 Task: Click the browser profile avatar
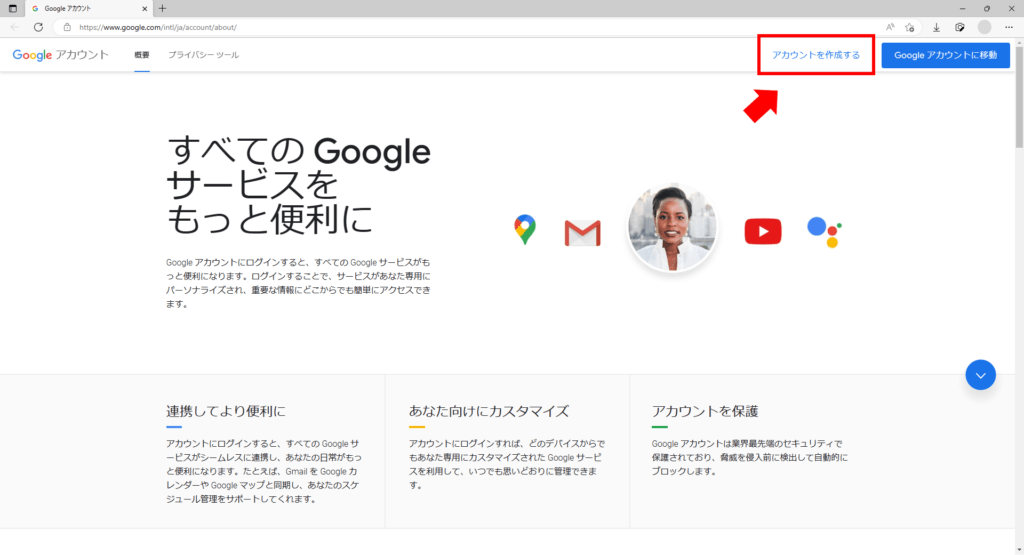[x=984, y=27]
